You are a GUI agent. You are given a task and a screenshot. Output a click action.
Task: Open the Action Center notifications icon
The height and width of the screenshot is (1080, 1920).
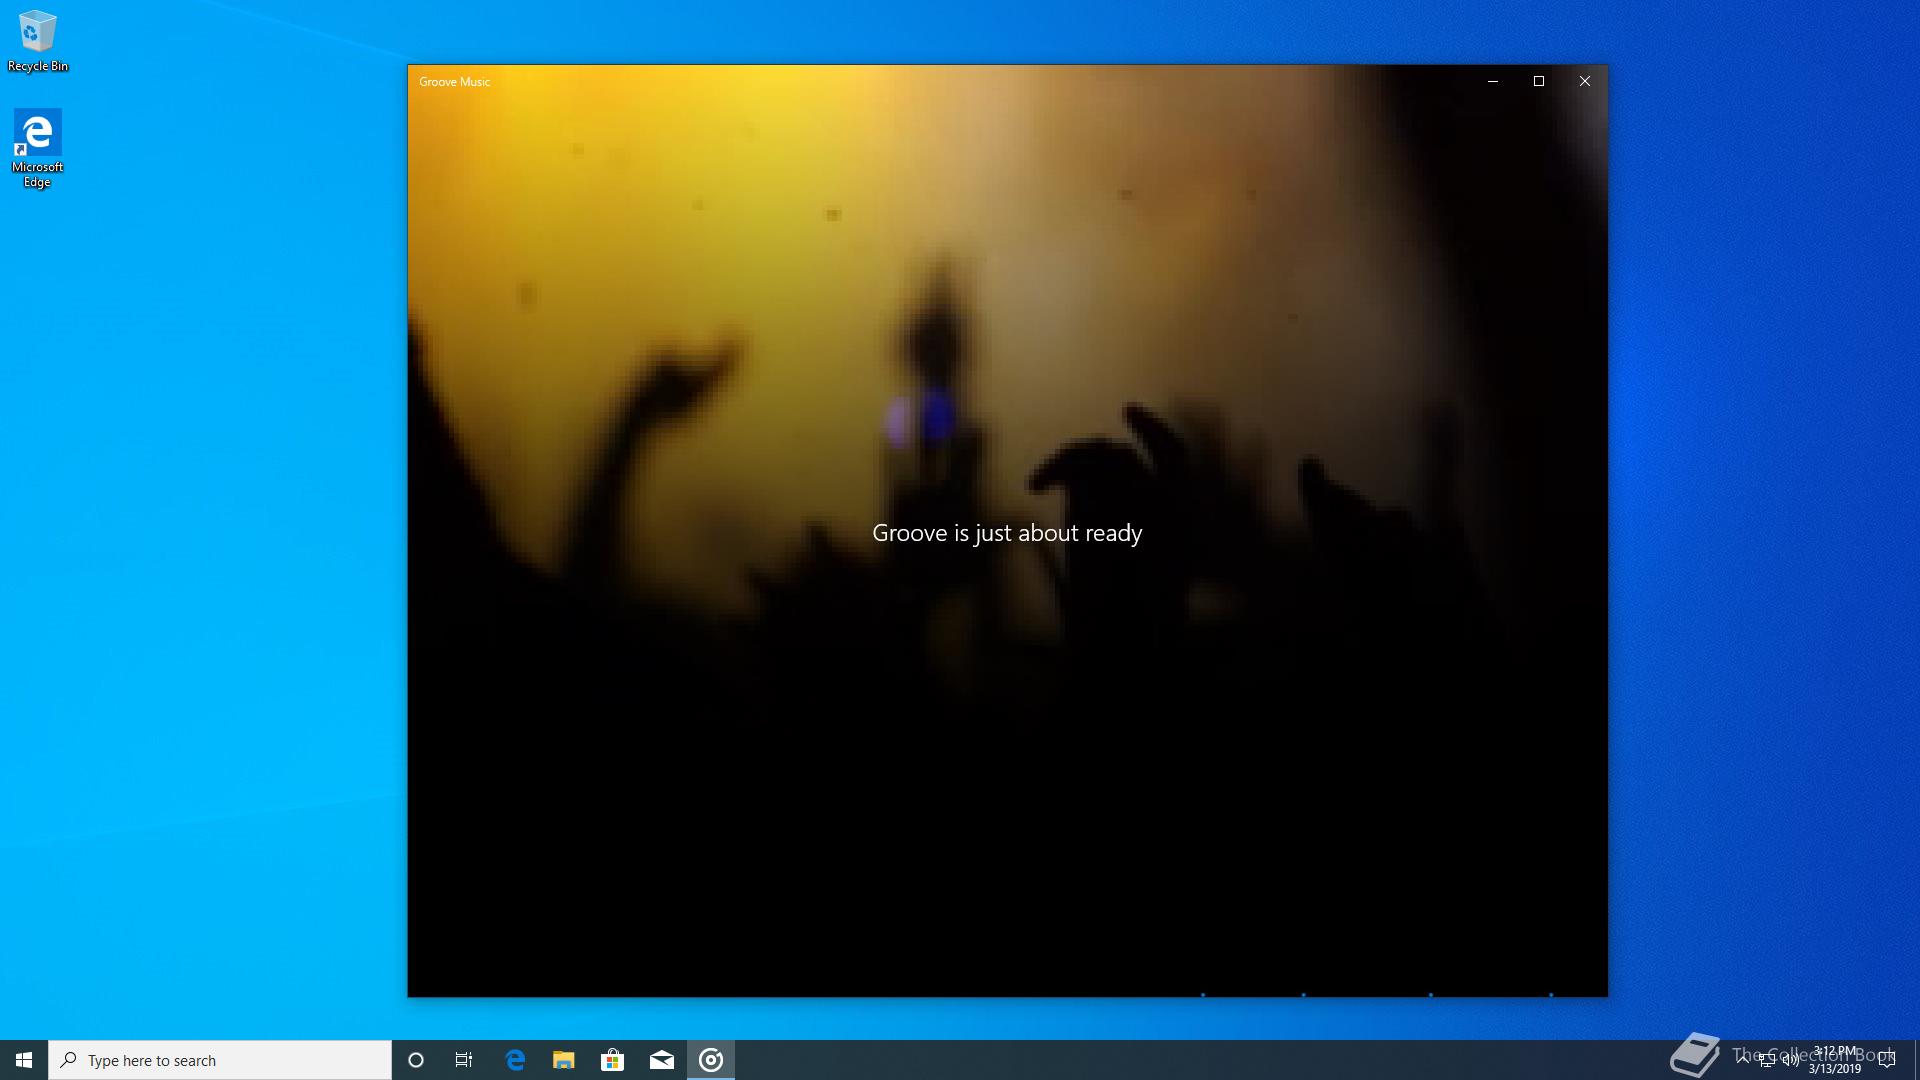tap(1887, 1060)
